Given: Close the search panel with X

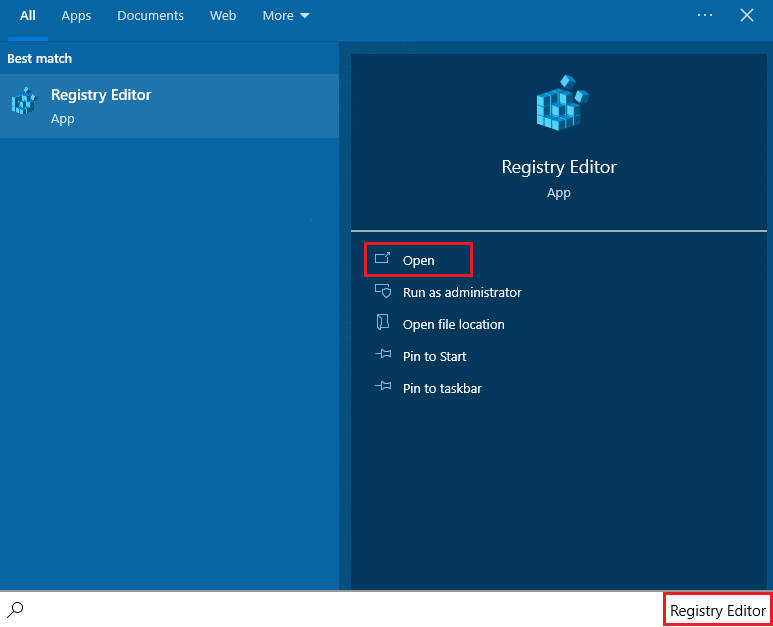Looking at the screenshot, I should point(747,15).
